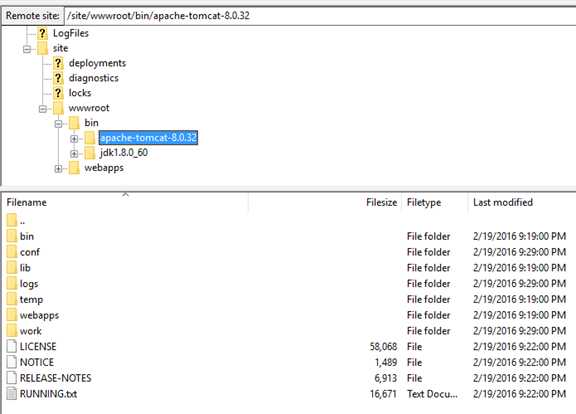The image size is (576, 414).
Task: Collapse the site tree node
Action: 27,49
